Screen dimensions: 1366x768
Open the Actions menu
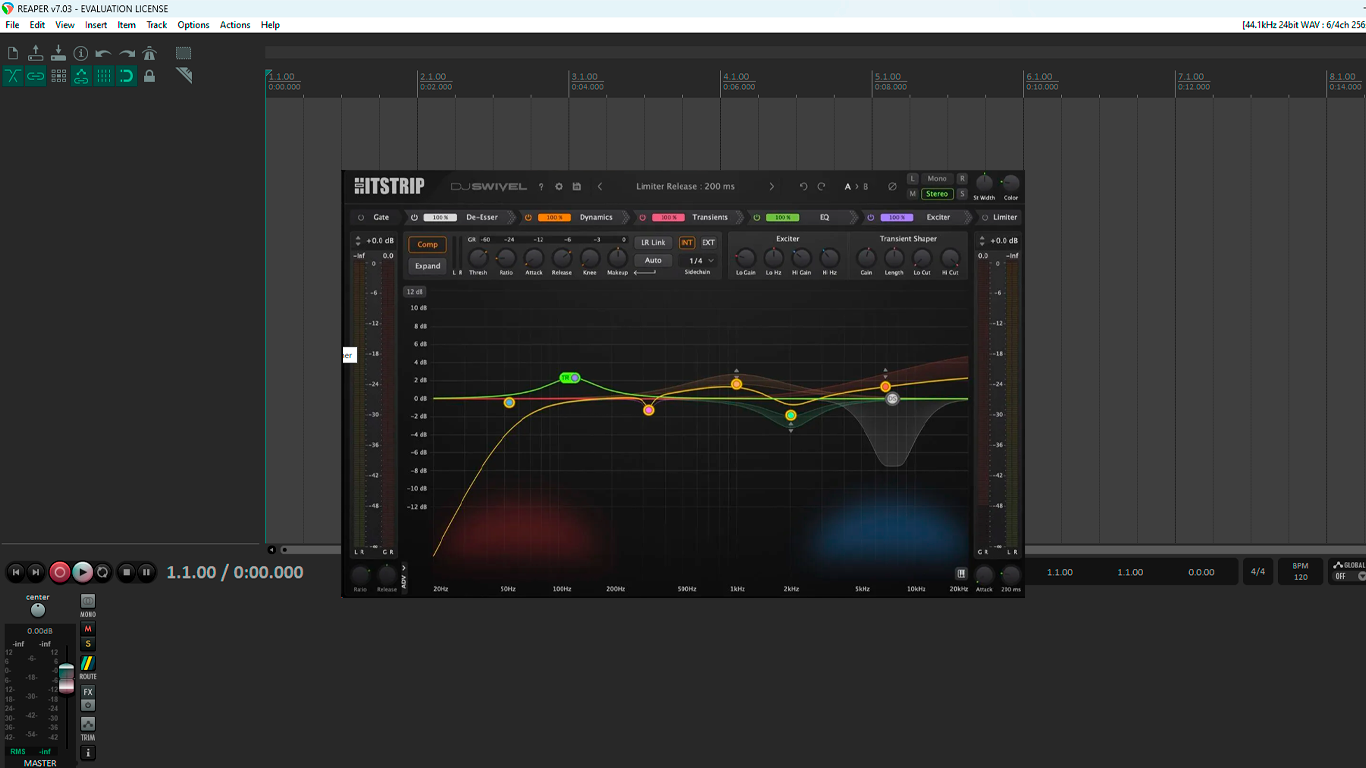(x=235, y=25)
